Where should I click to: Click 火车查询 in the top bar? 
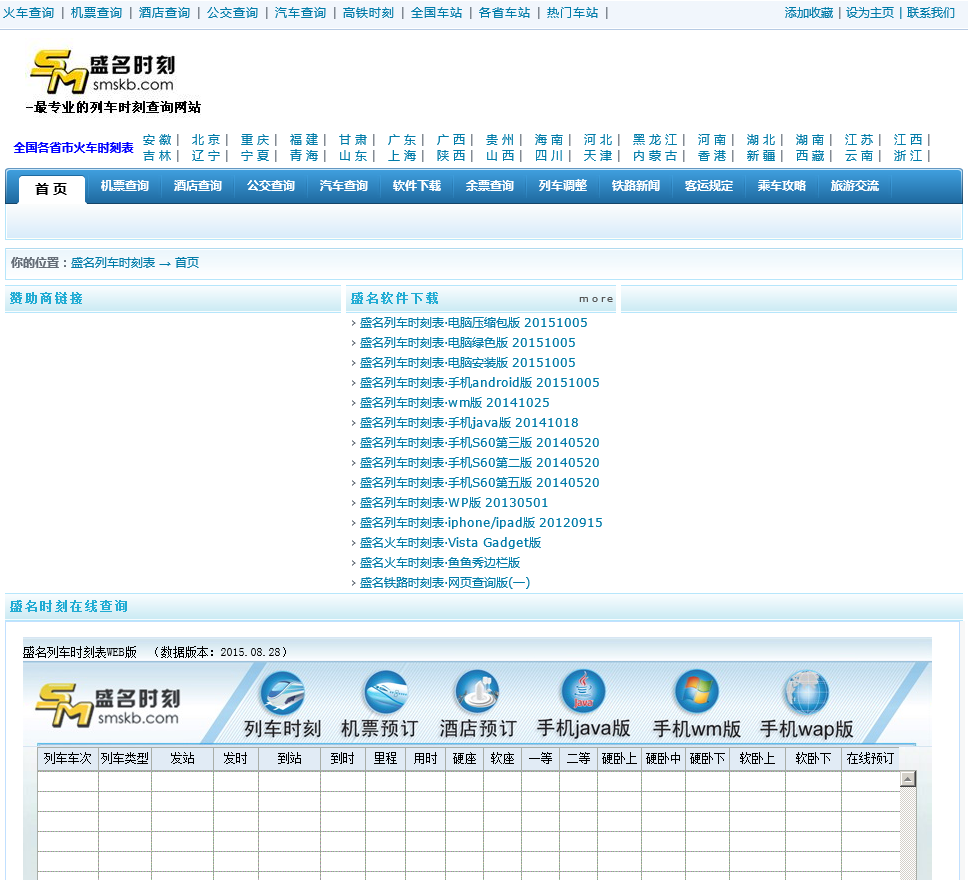[28, 13]
